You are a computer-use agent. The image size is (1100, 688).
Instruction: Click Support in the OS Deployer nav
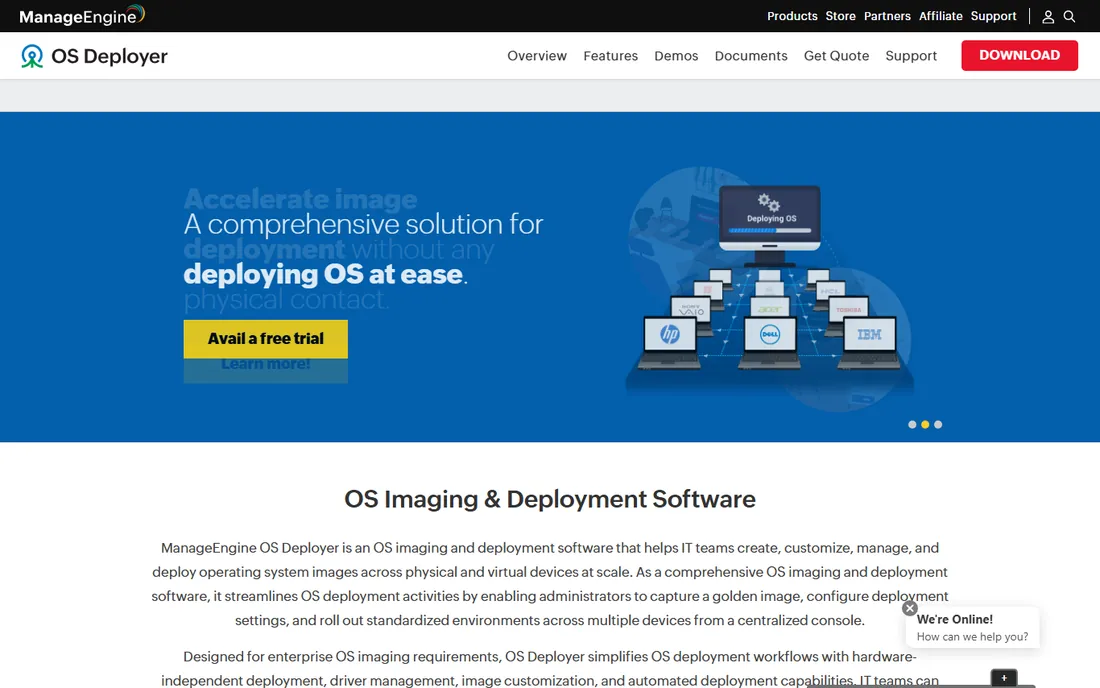pyautogui.click(x=911, y=55)
